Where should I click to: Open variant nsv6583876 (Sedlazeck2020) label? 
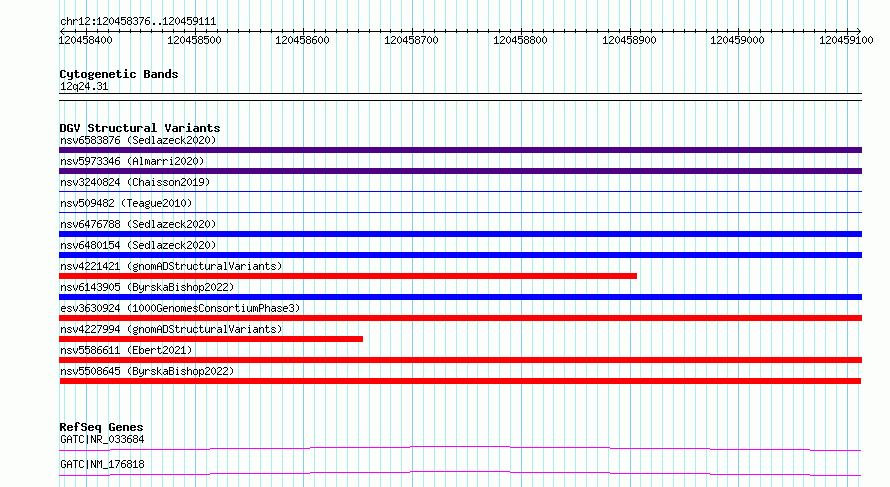138,140
